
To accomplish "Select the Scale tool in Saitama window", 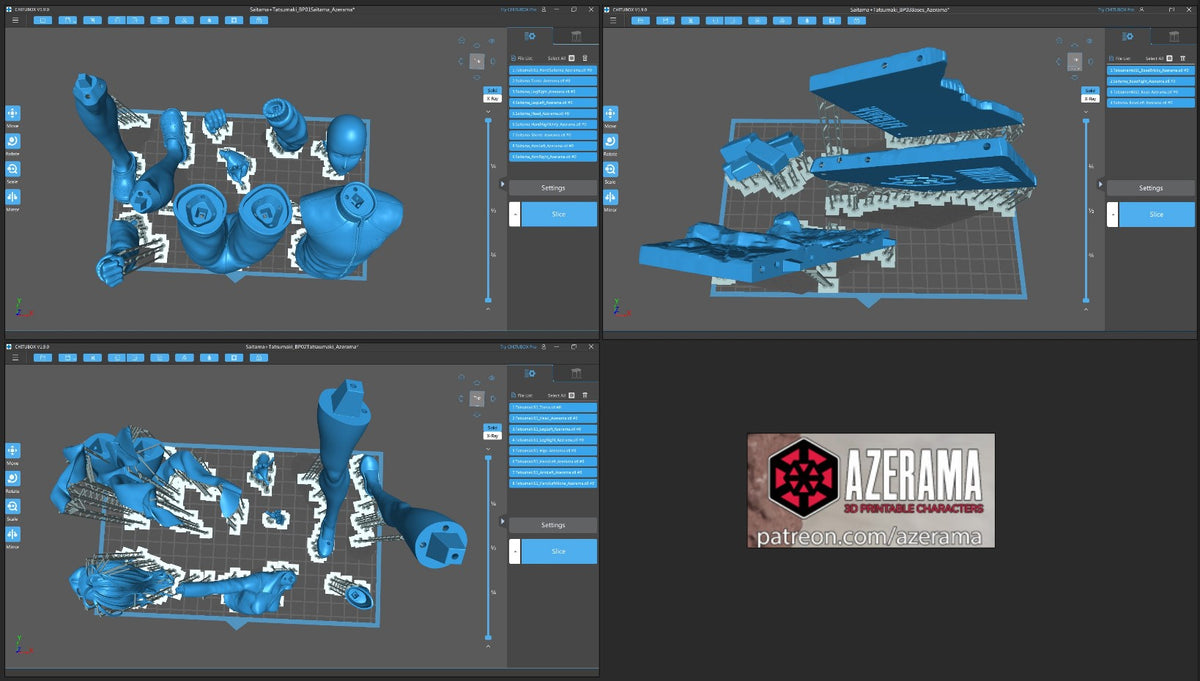I will coord(12,171).
